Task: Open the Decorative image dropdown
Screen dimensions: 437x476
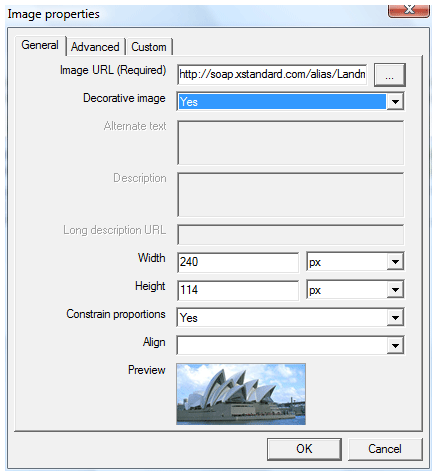Action: tap(290, 101)
